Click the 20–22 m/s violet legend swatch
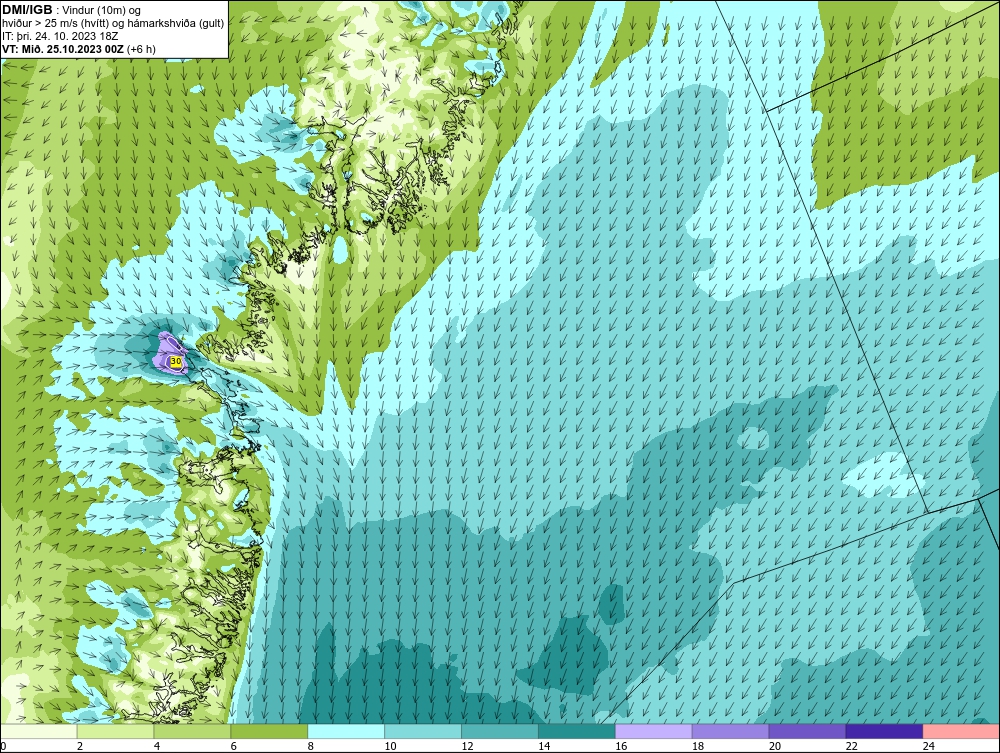Screen dimensions: 1000x753 coord(807,731)
